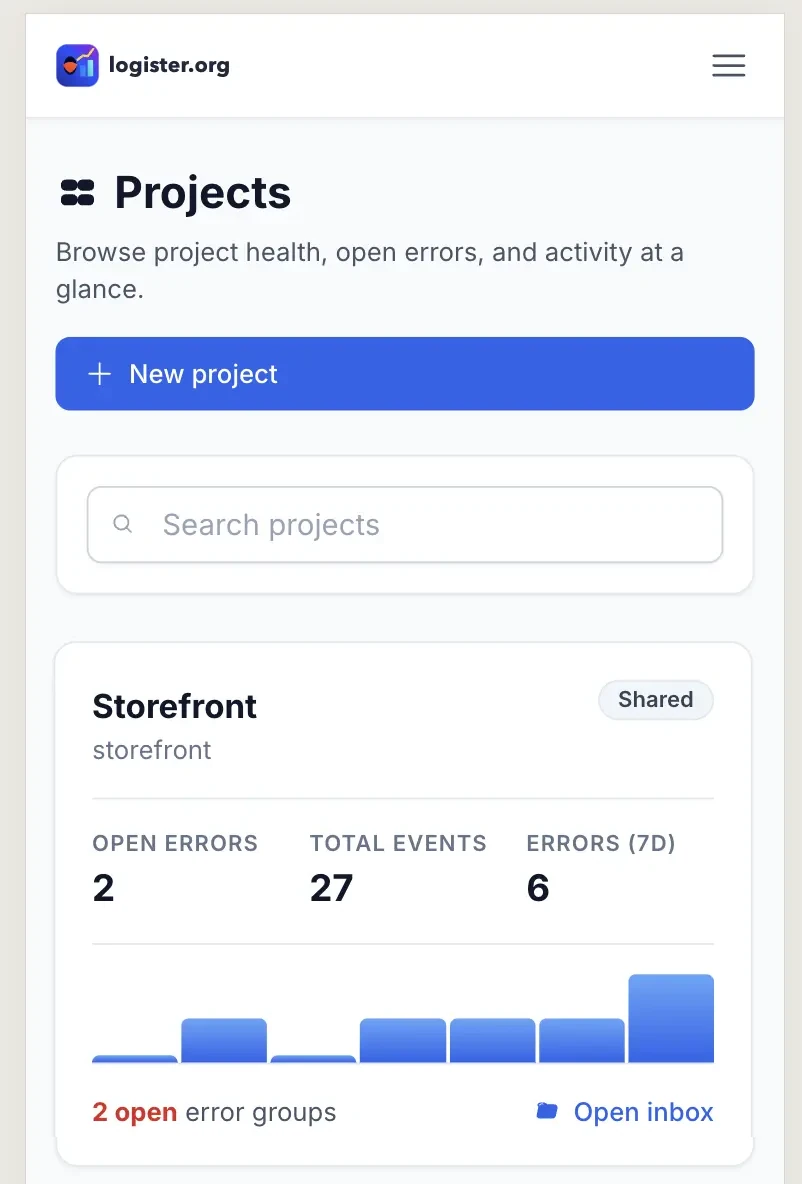Select the Total Events value 27
Viewport: 802px width, 1184px height.
[331, 888]
